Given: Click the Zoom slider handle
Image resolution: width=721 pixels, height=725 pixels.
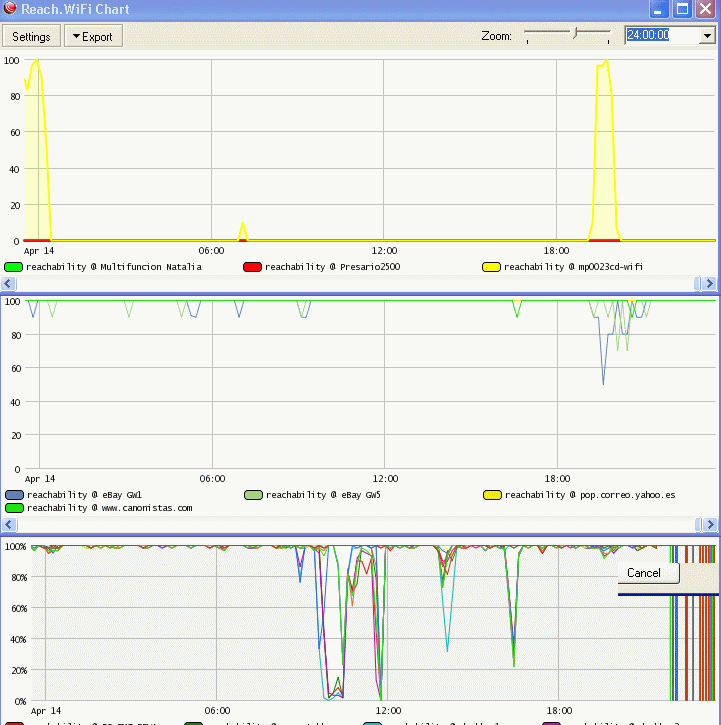Looking at the screenshot, I should [575, 33].
